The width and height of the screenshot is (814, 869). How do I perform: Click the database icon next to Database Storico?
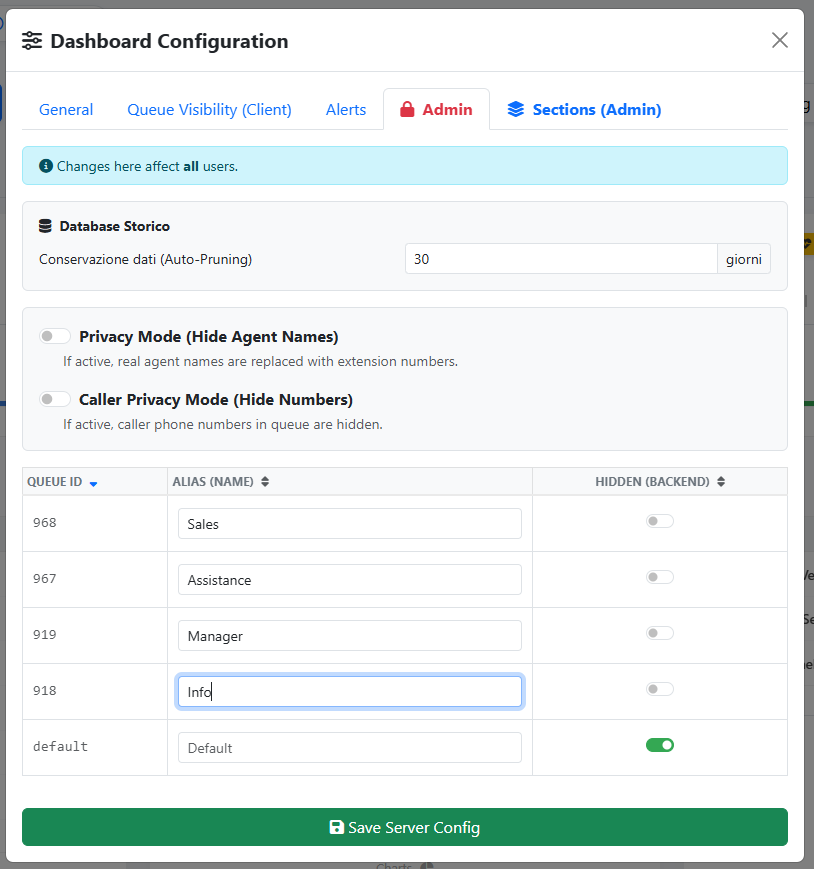click(45, 226)
